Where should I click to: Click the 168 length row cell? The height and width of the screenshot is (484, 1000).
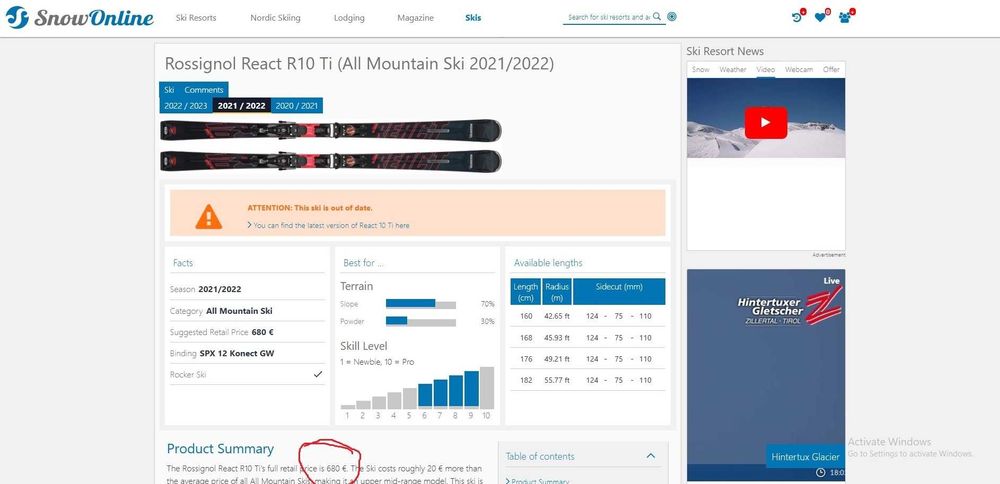pos(526,338)
